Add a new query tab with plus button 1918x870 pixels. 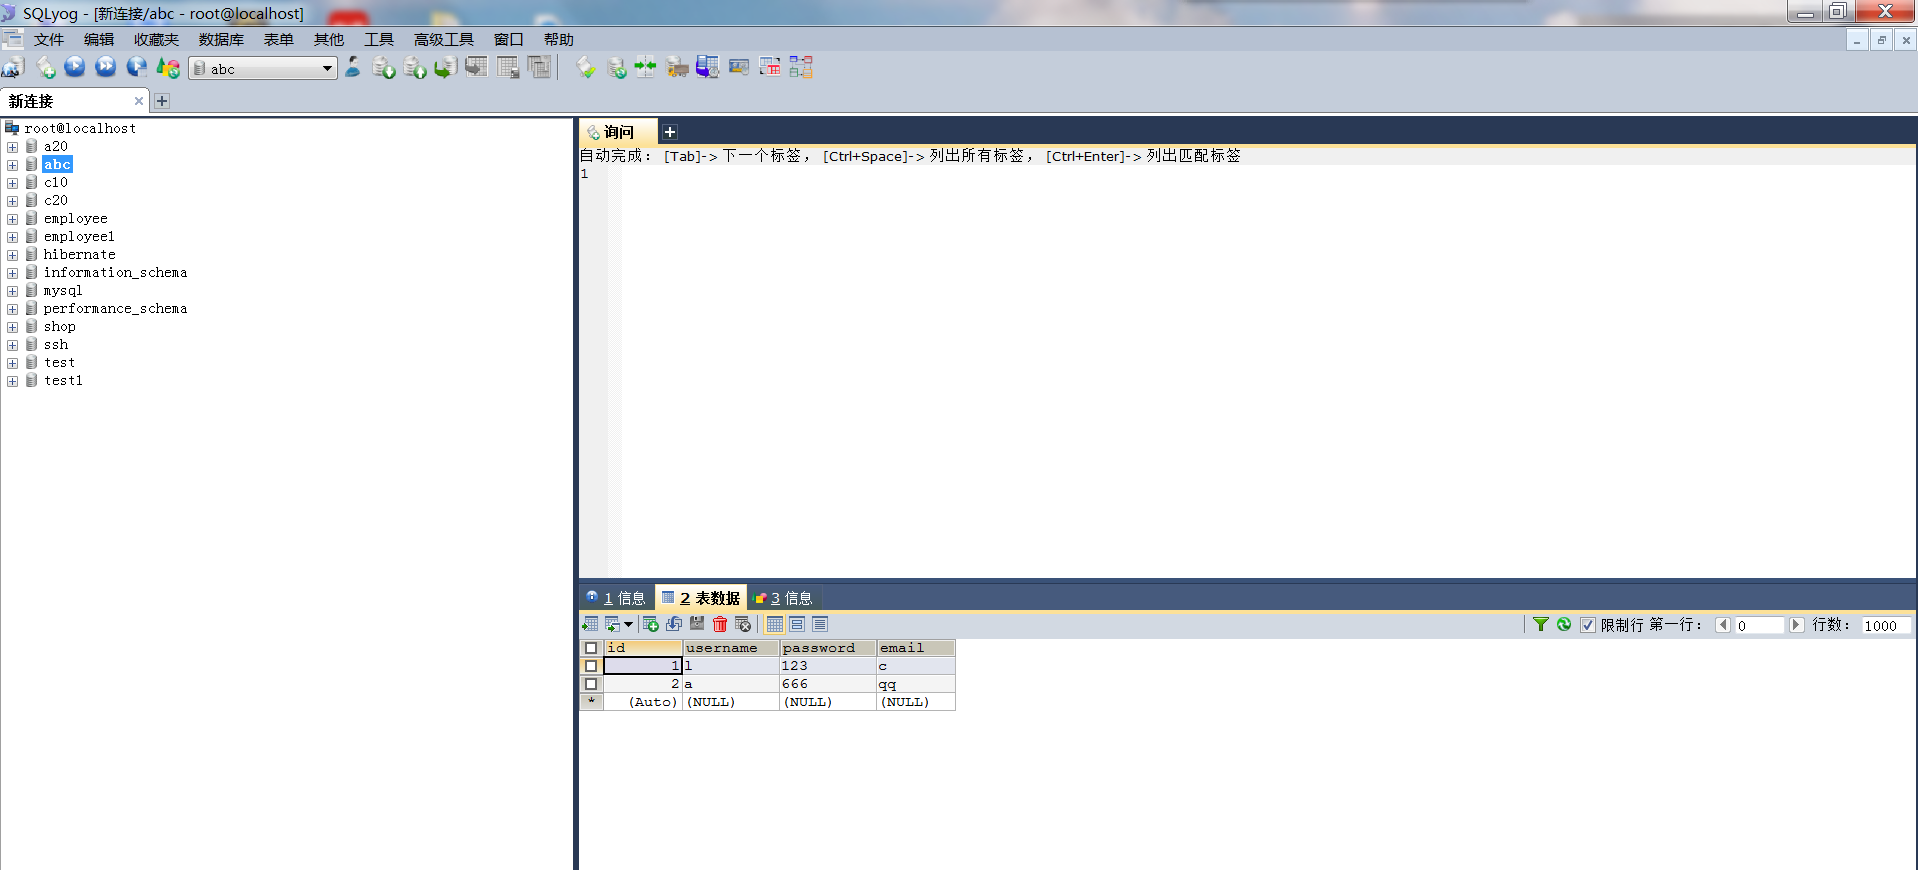[670, 132]
